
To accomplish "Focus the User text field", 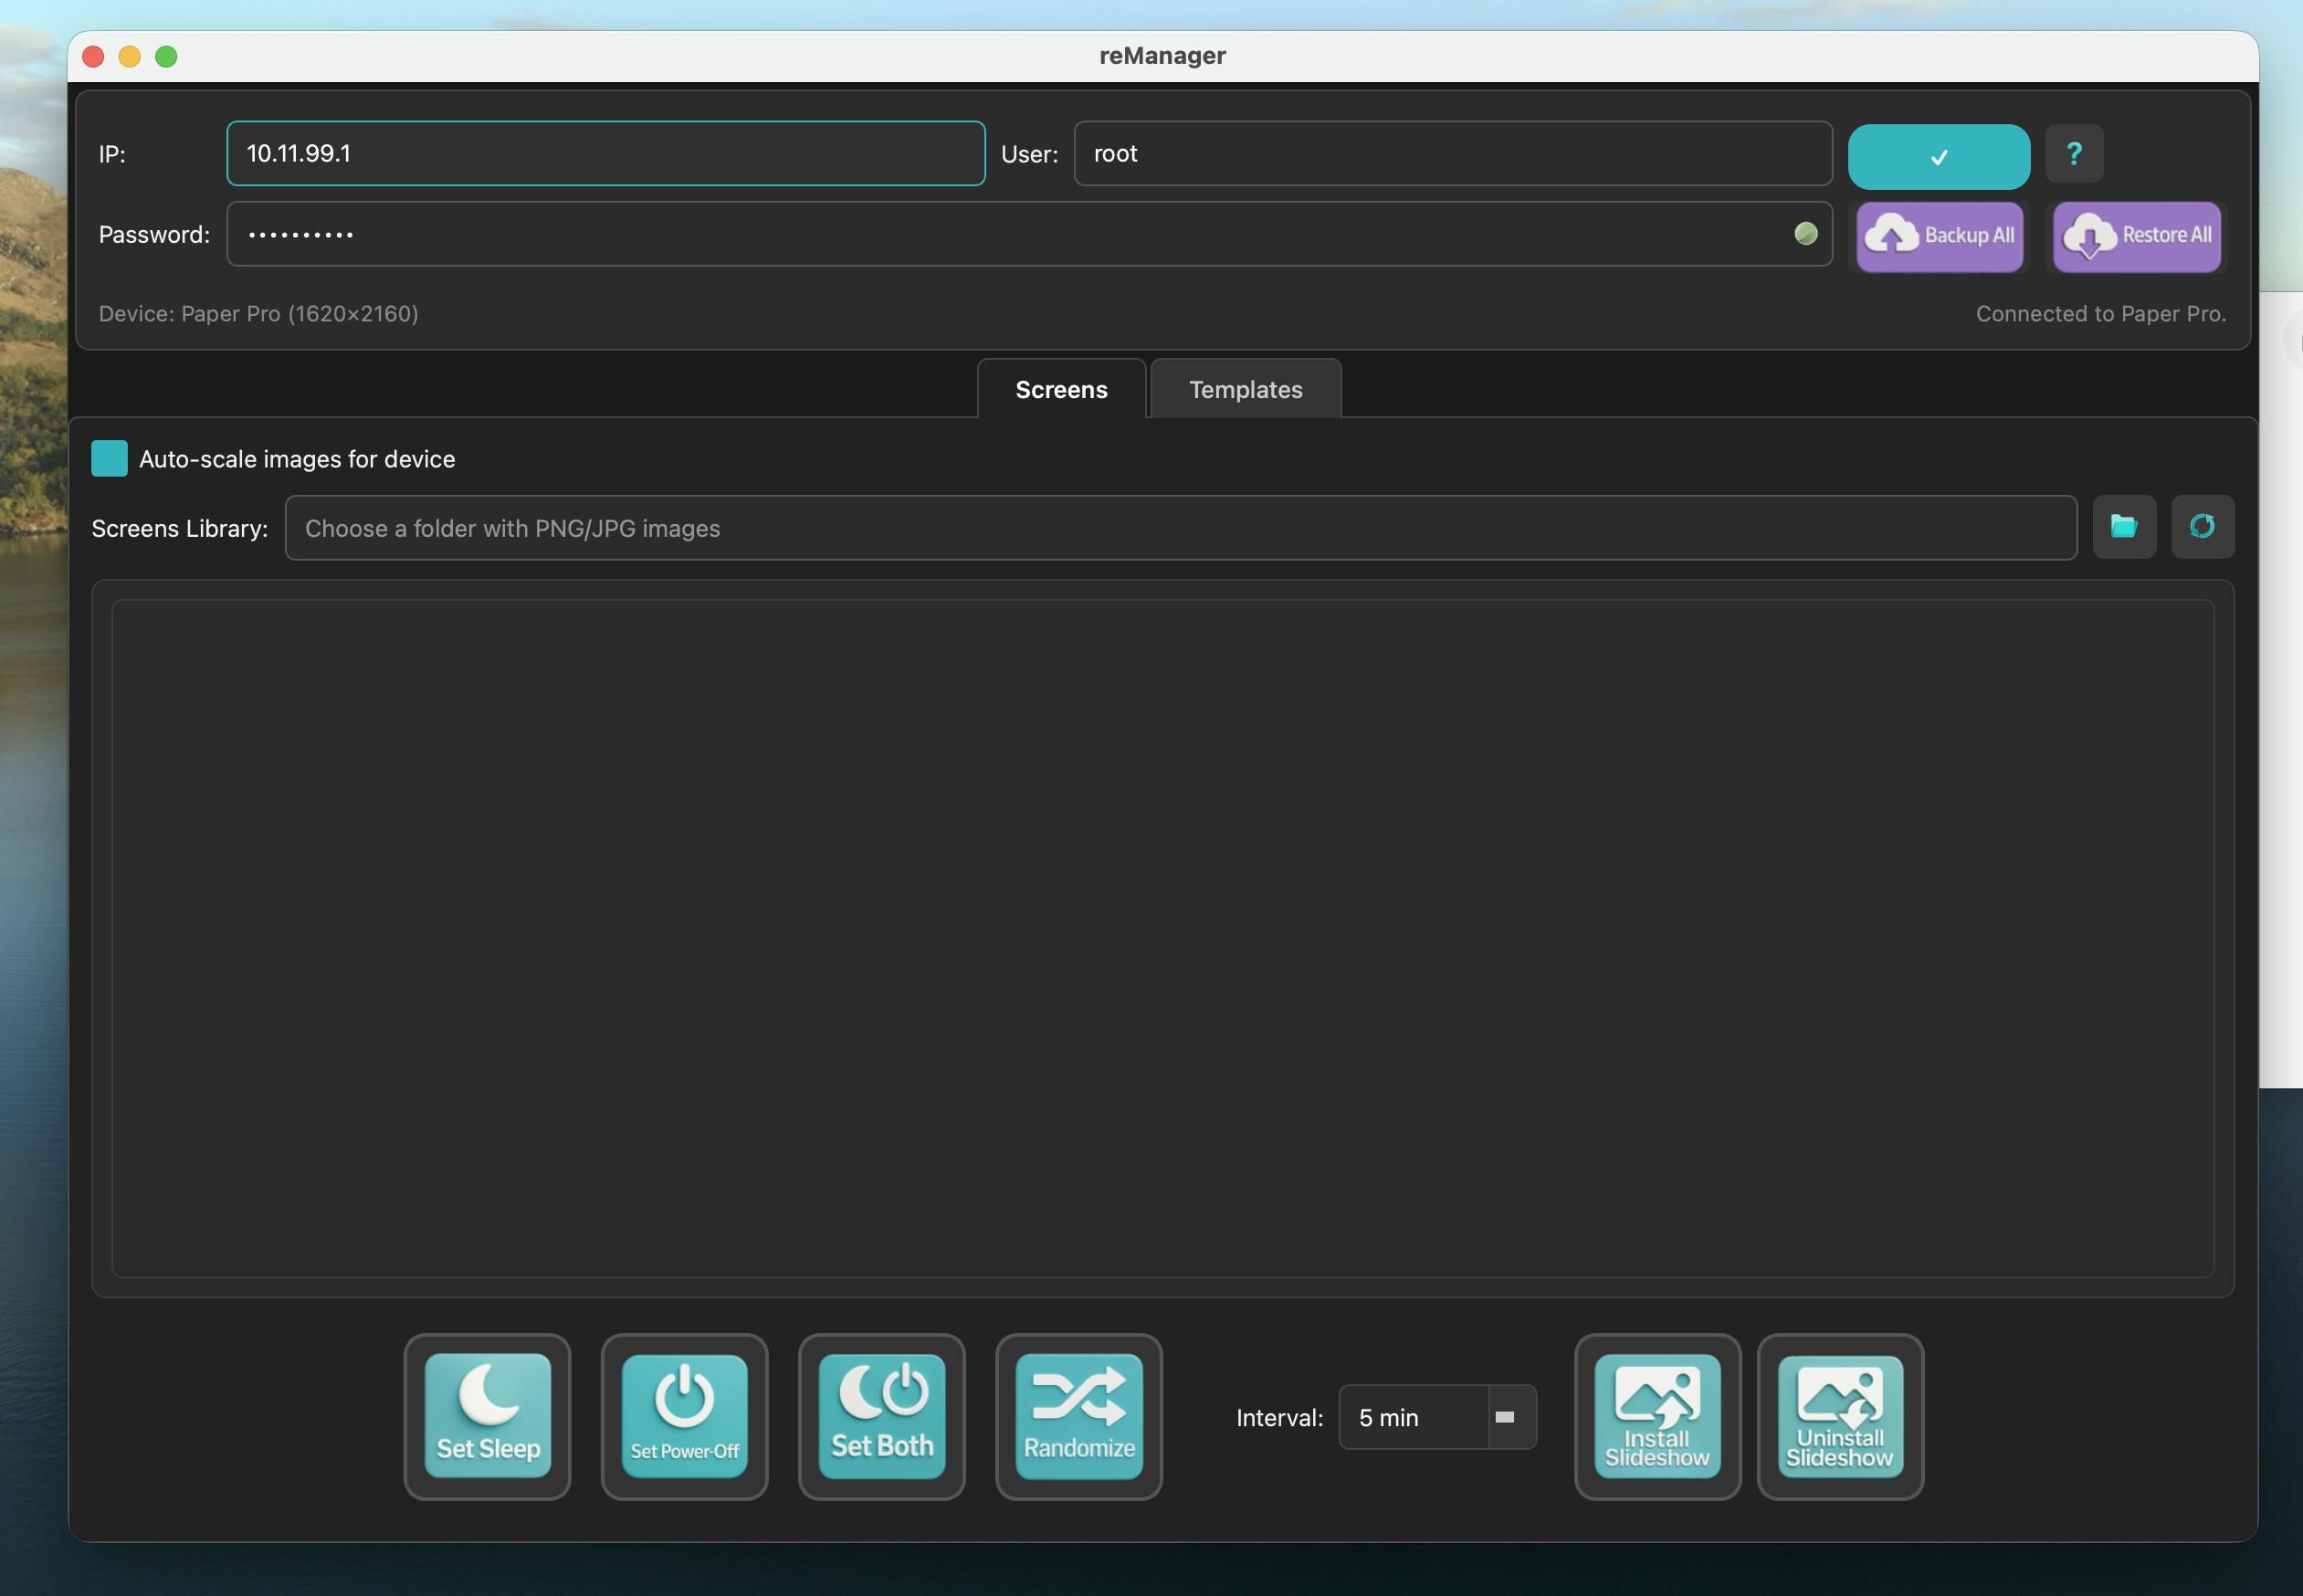I will 1452,154.
